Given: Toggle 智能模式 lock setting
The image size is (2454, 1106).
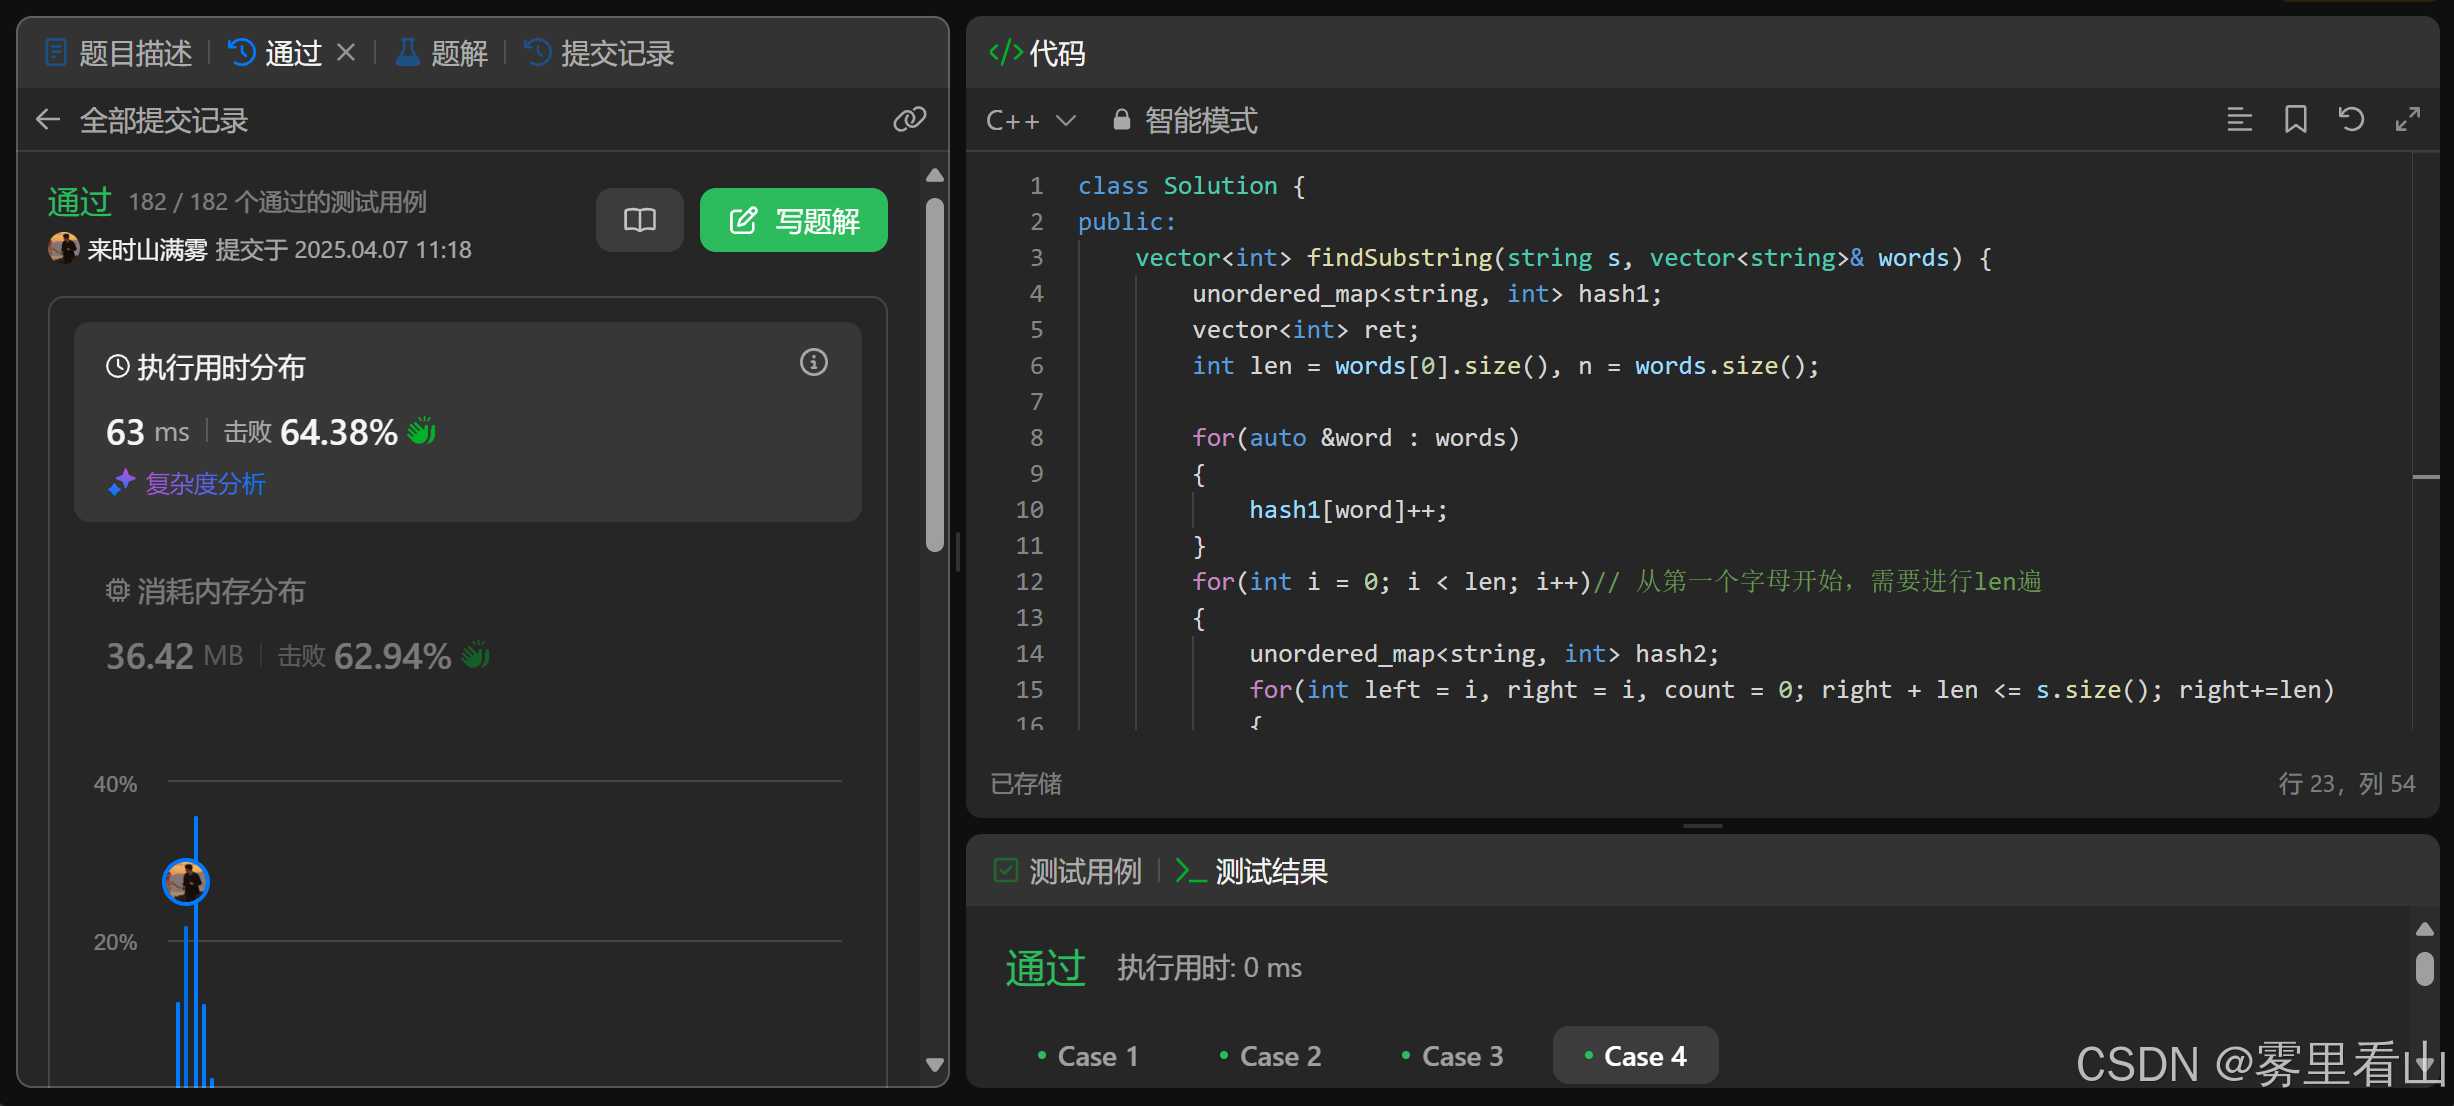Looking at the screenshot, I should pyautogui.click(x=1185, y=120).
